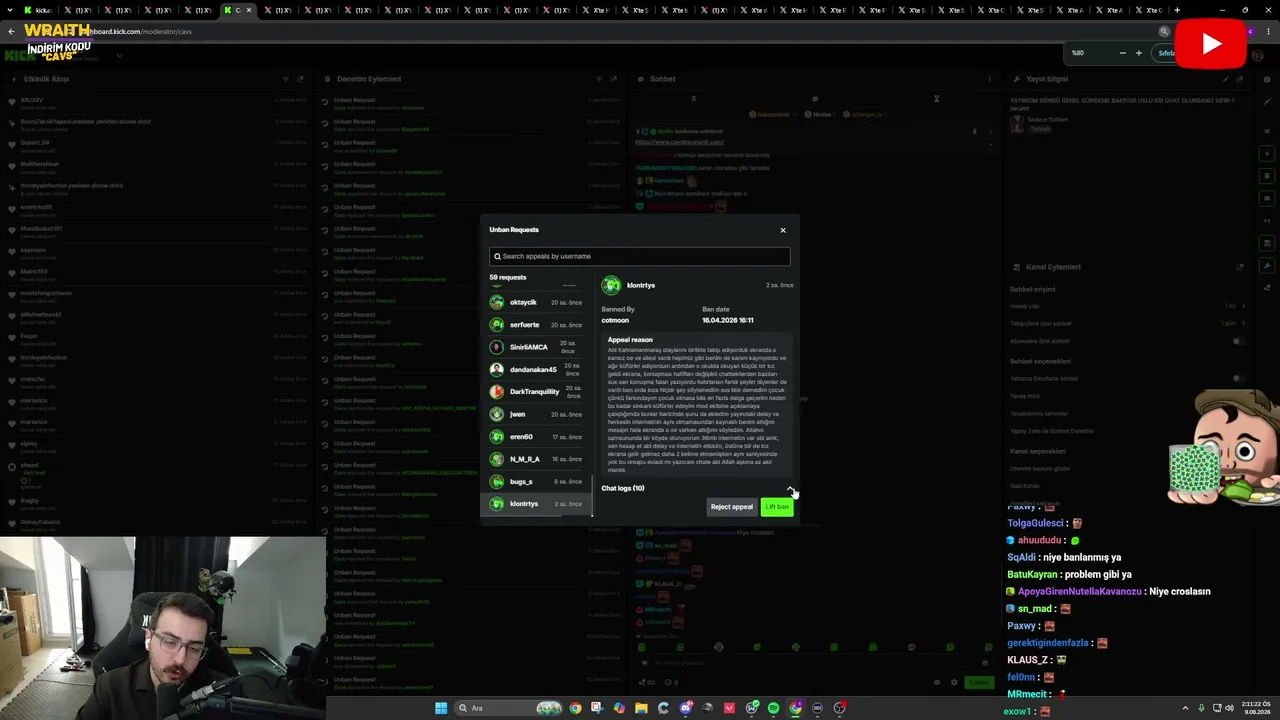Click the ban date 16.04.2026 16:11
This screenshot has width=1280, height=720.
click(x=728, y=320)
